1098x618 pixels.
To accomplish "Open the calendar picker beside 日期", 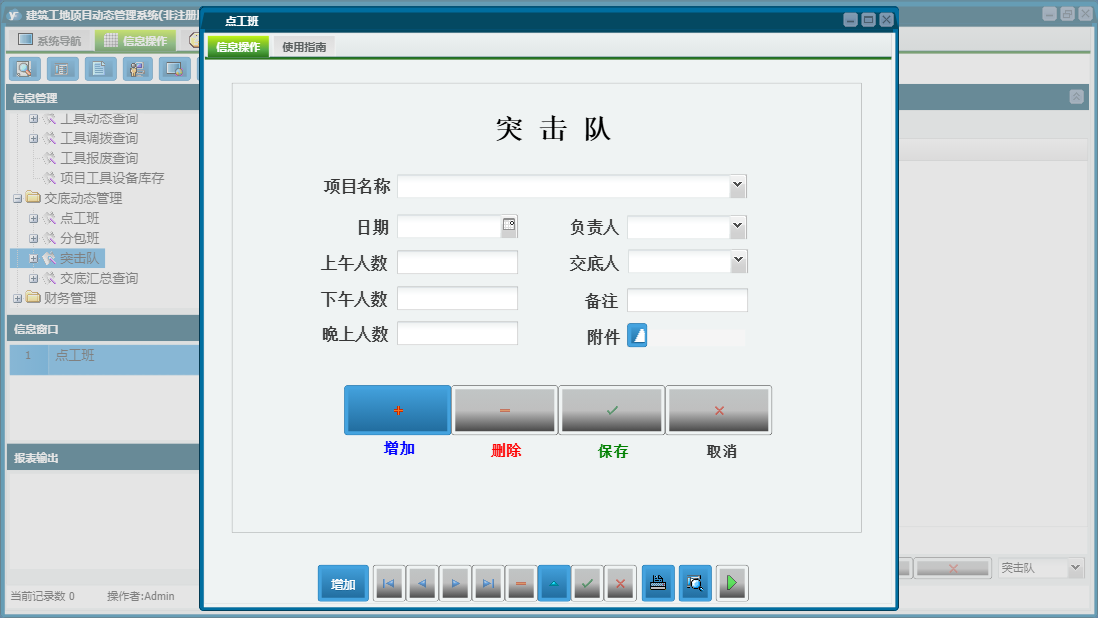I will coord(509,226).
